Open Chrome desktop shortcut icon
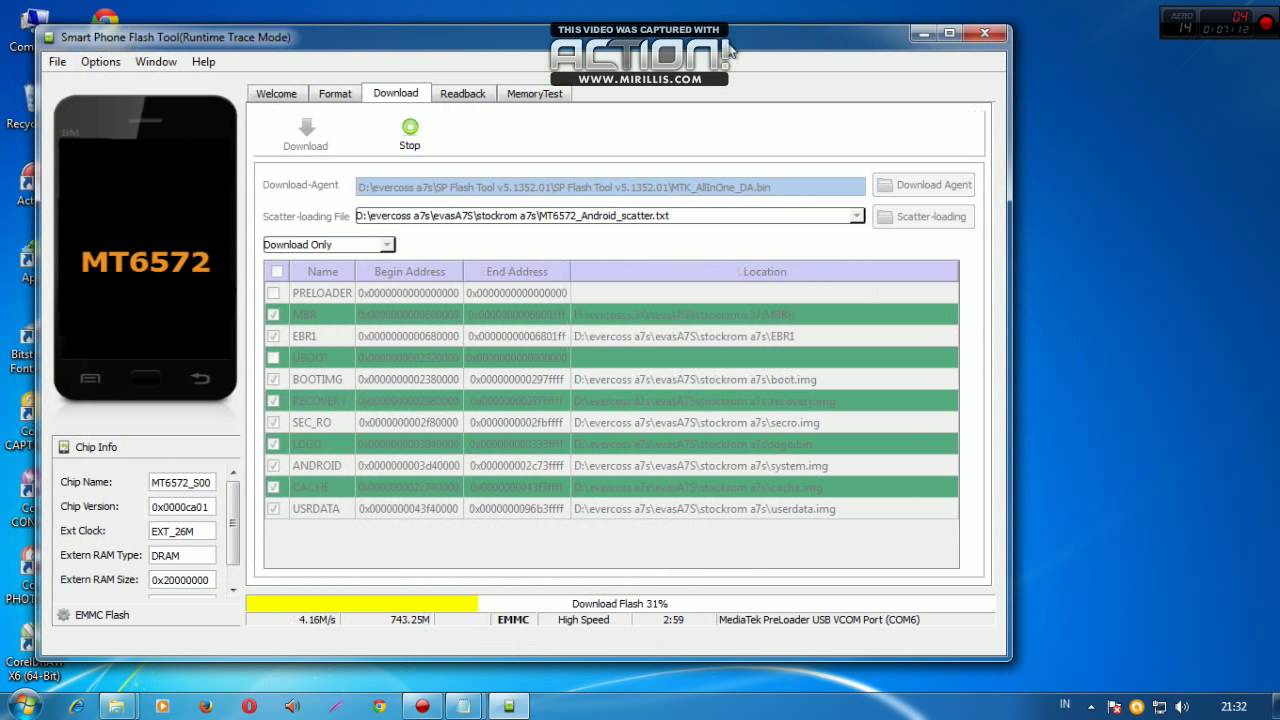Image resolution: width=1280 pixels, height=720 pixels. tap(104, 17)
